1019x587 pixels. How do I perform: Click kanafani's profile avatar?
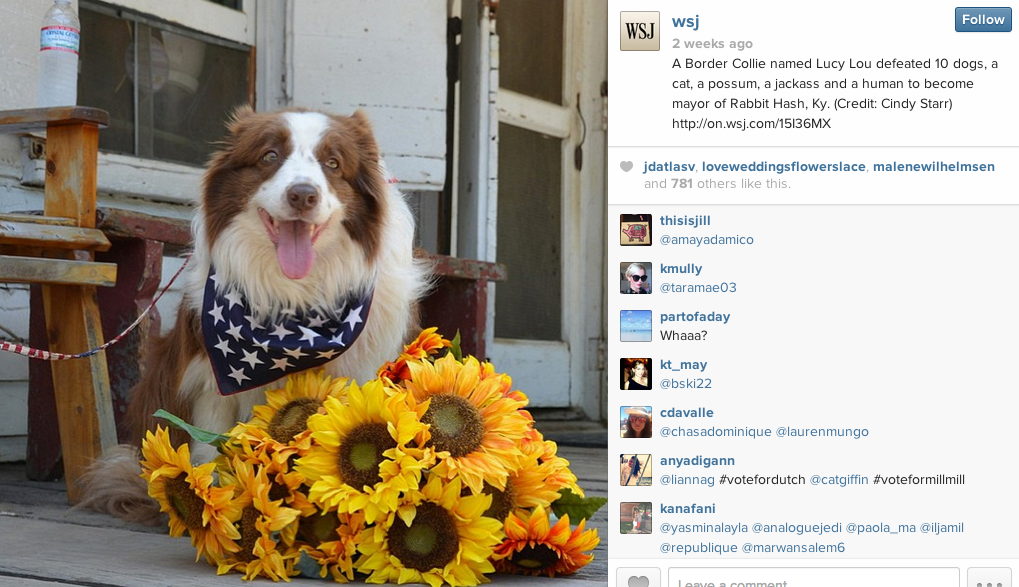636,519
